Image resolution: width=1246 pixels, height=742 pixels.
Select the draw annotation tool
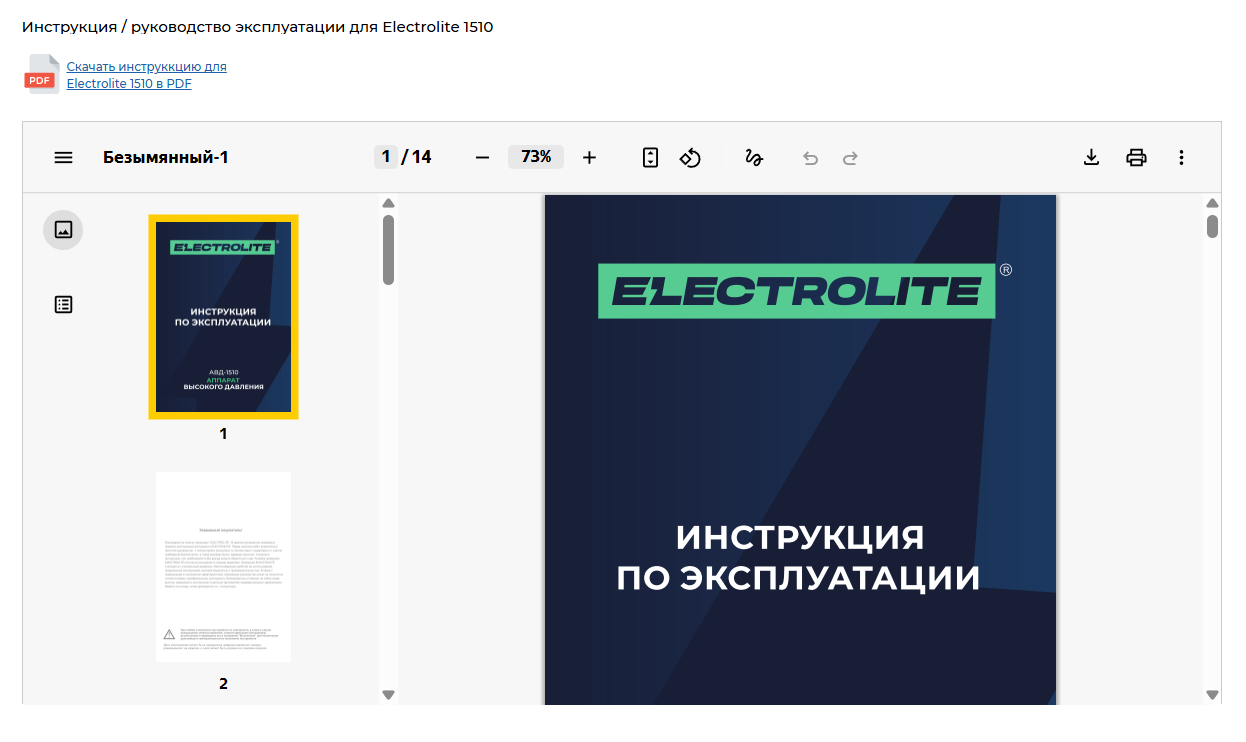754,157
